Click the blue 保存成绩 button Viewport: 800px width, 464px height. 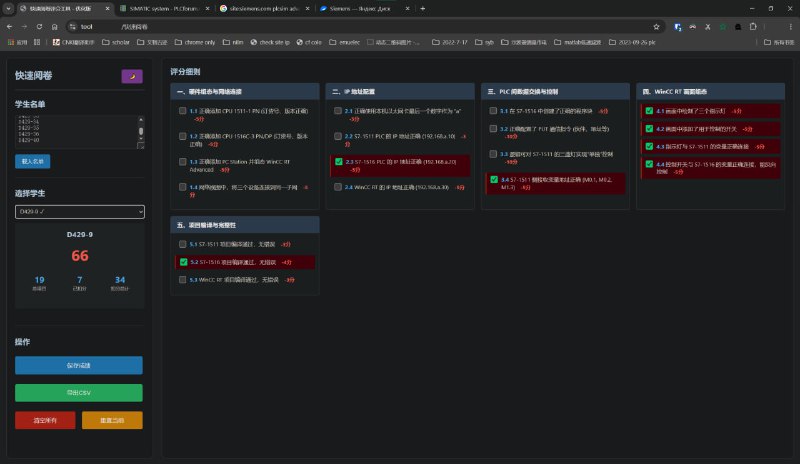pyautogui.click(x=79, y=365)
